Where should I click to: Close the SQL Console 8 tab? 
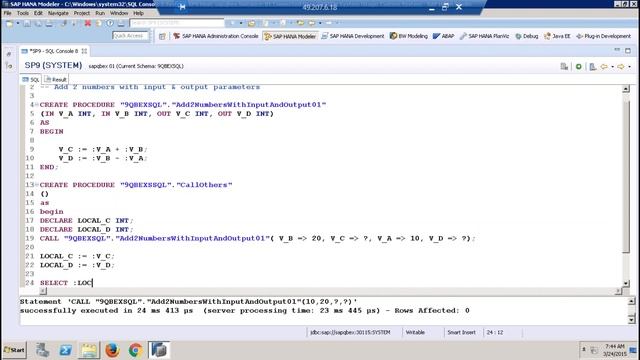point(84,51)
